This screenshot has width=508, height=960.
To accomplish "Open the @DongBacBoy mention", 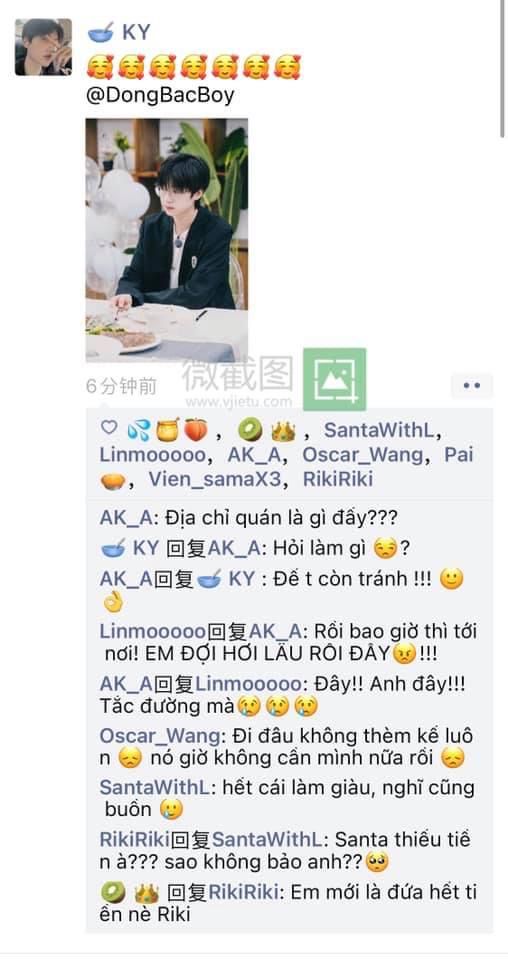I will click(x=160, y=96).
